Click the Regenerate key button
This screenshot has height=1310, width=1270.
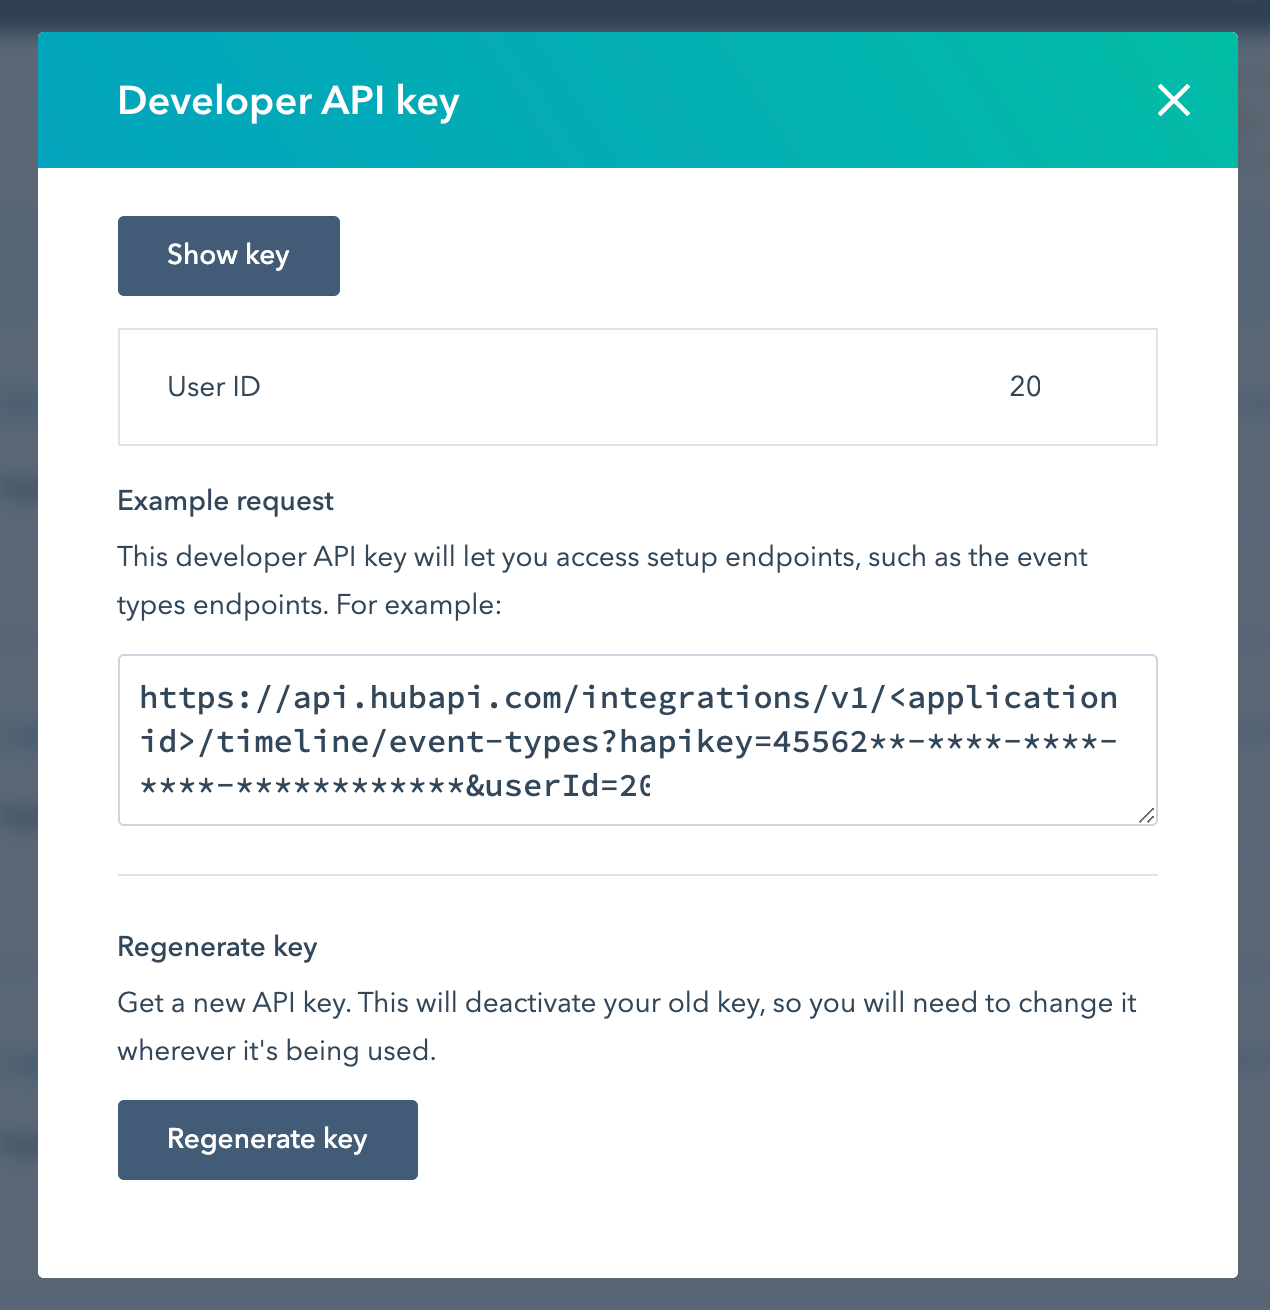click(267, 1139)
